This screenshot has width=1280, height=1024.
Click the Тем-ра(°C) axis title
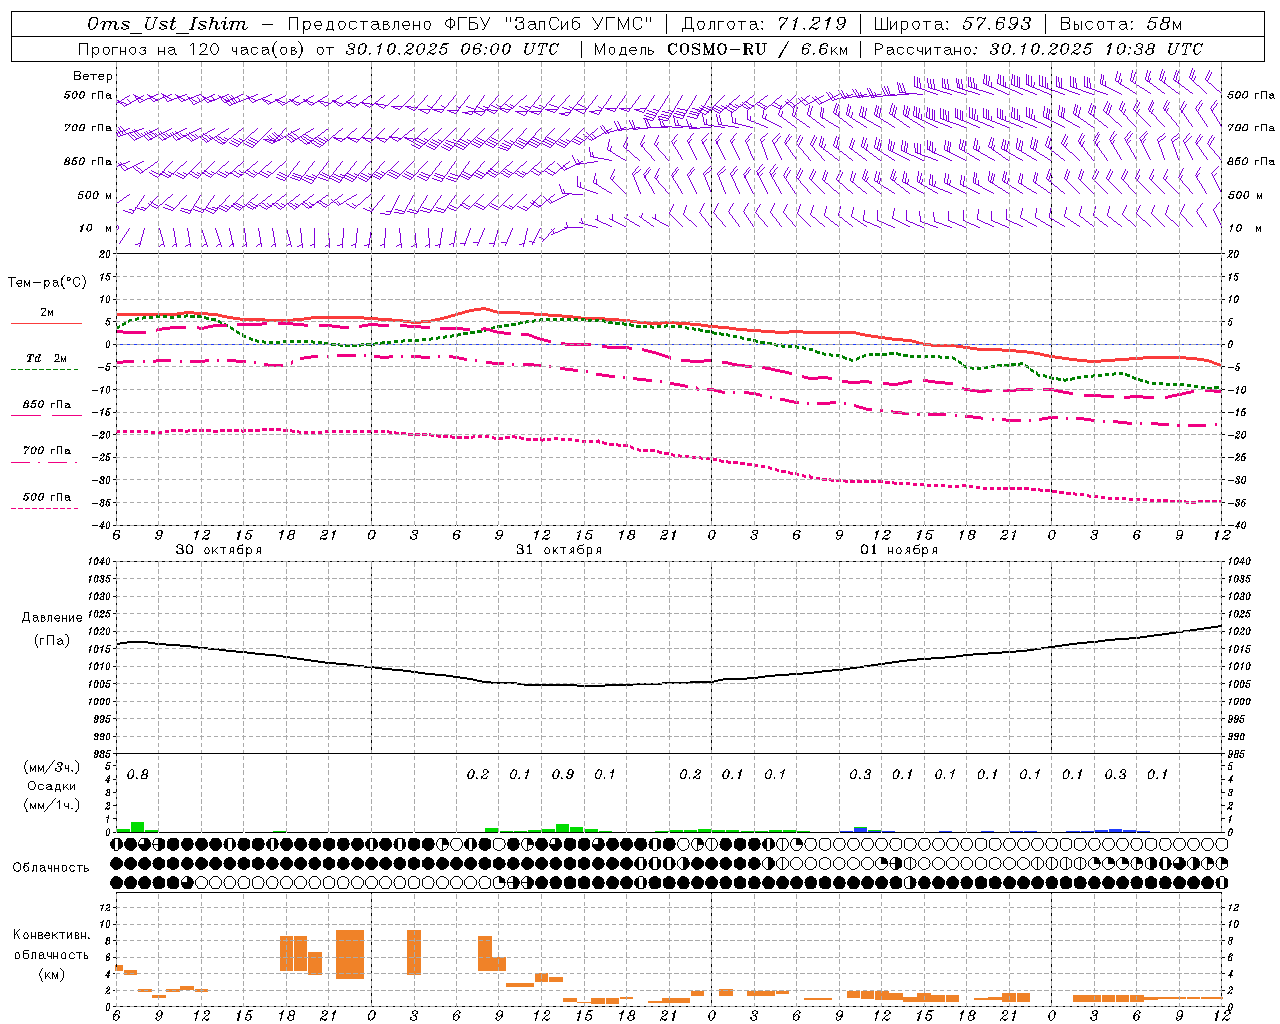pos(47,283)
